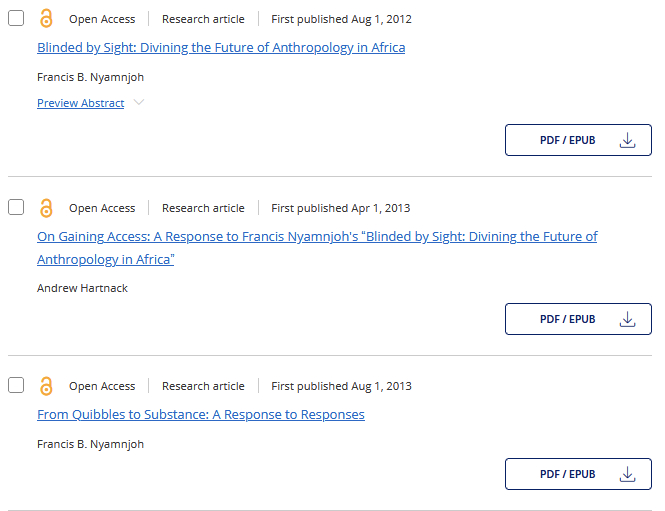Click open access lock icon for From Quibbles to Substance
Screen dimensions: 665x511
46,386
